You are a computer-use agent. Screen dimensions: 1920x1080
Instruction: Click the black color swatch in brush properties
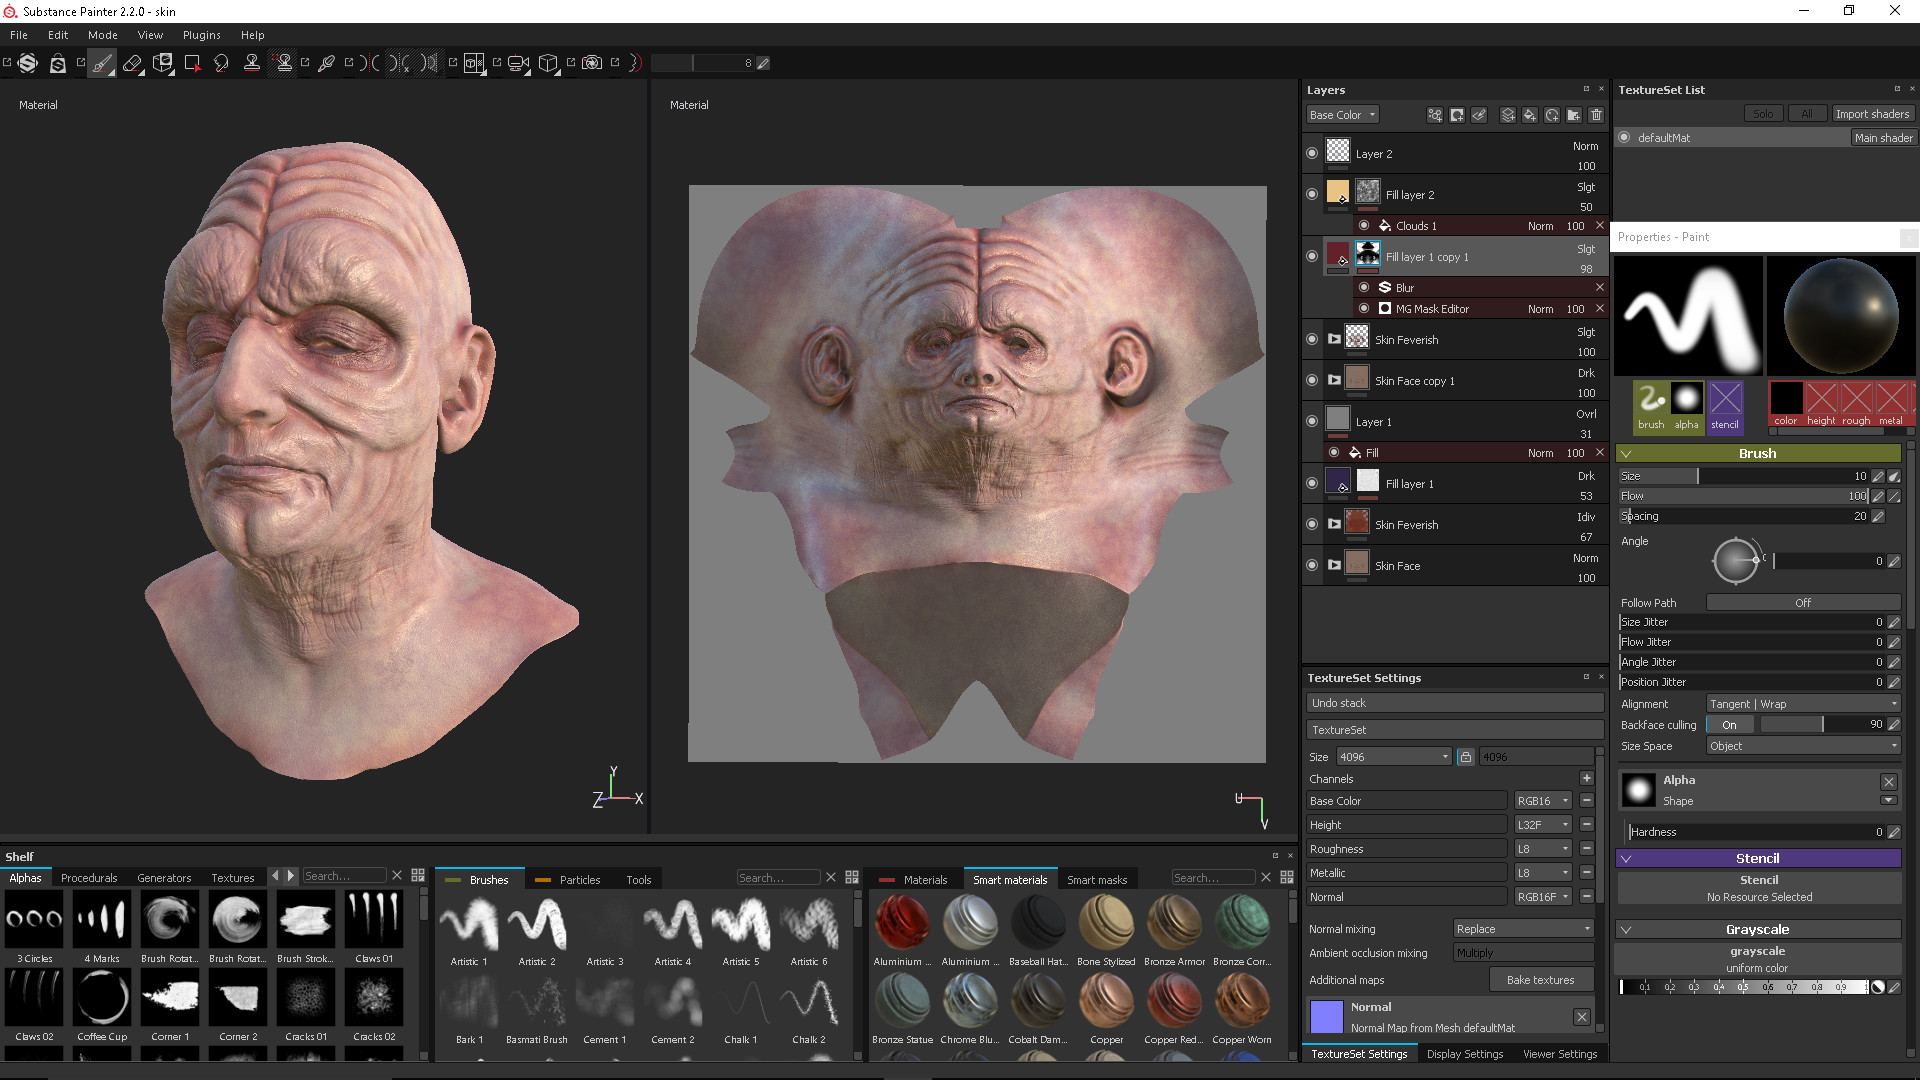(1785, 400)
